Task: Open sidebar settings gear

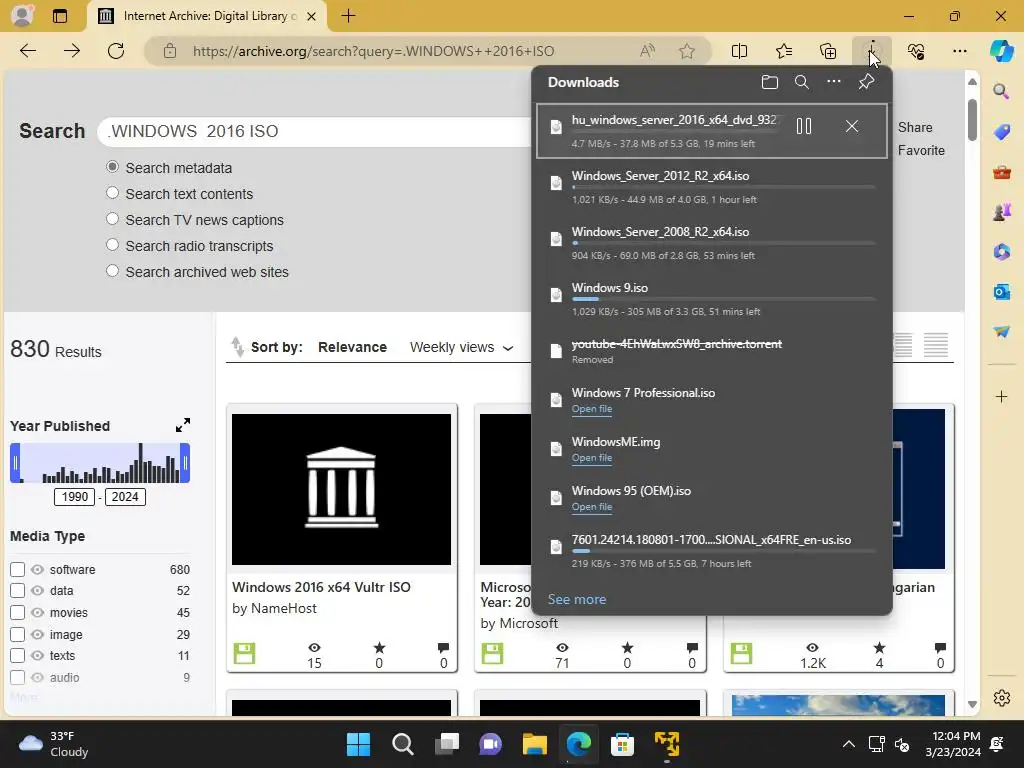Action: [x=1001, y=698]
